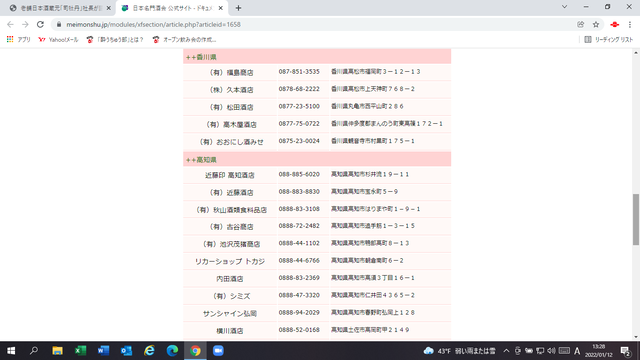Select リカーショップ トカジ entry
This screenshot has width=640, height=360.
230,261
